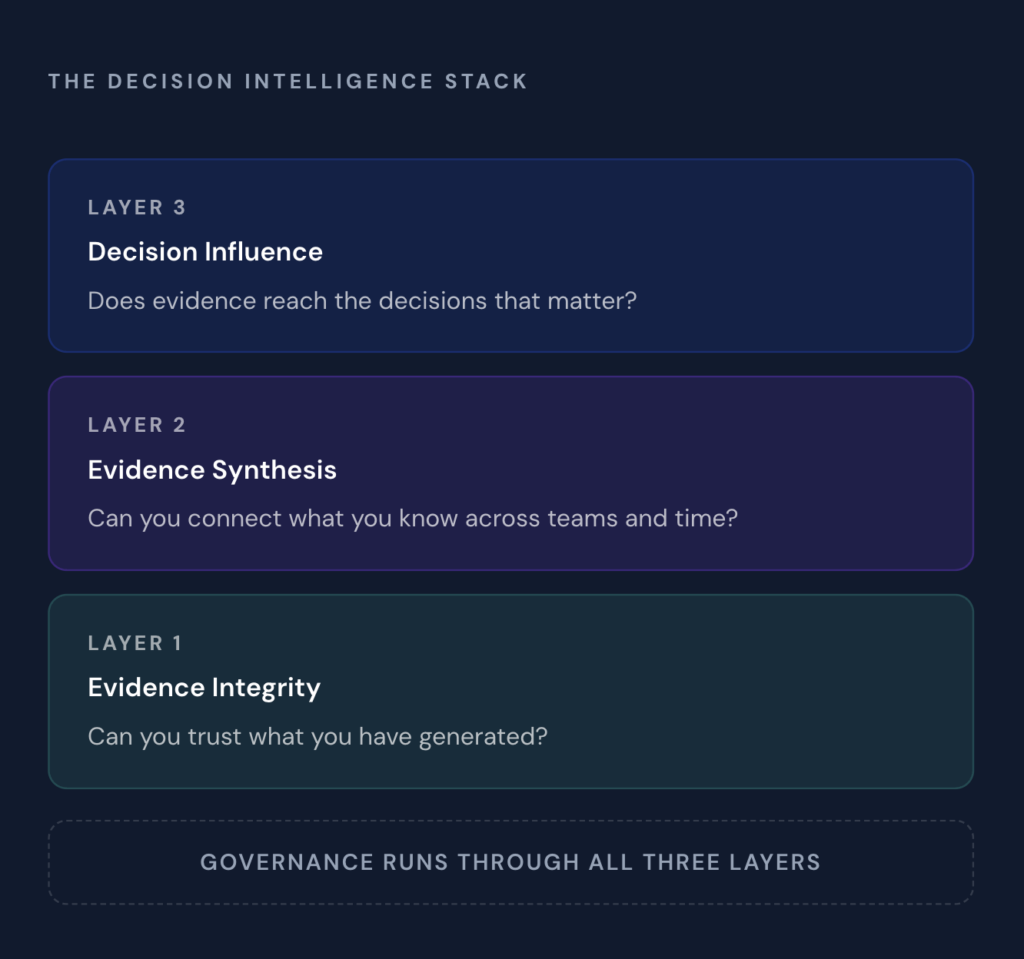This screenshot has height=959, width=1024.
Task: Click the "LAYER 1" label
Action: point(135,643)
